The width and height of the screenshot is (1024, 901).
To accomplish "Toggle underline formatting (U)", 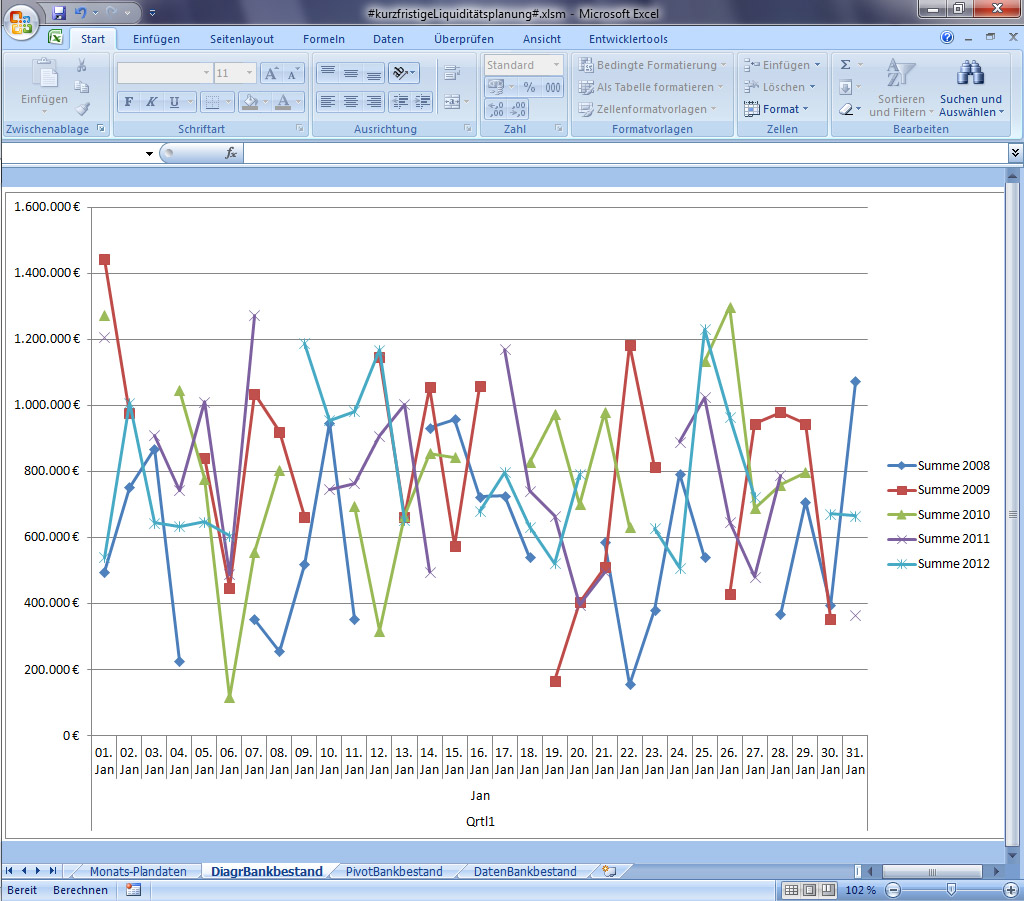I will point(174,102).
